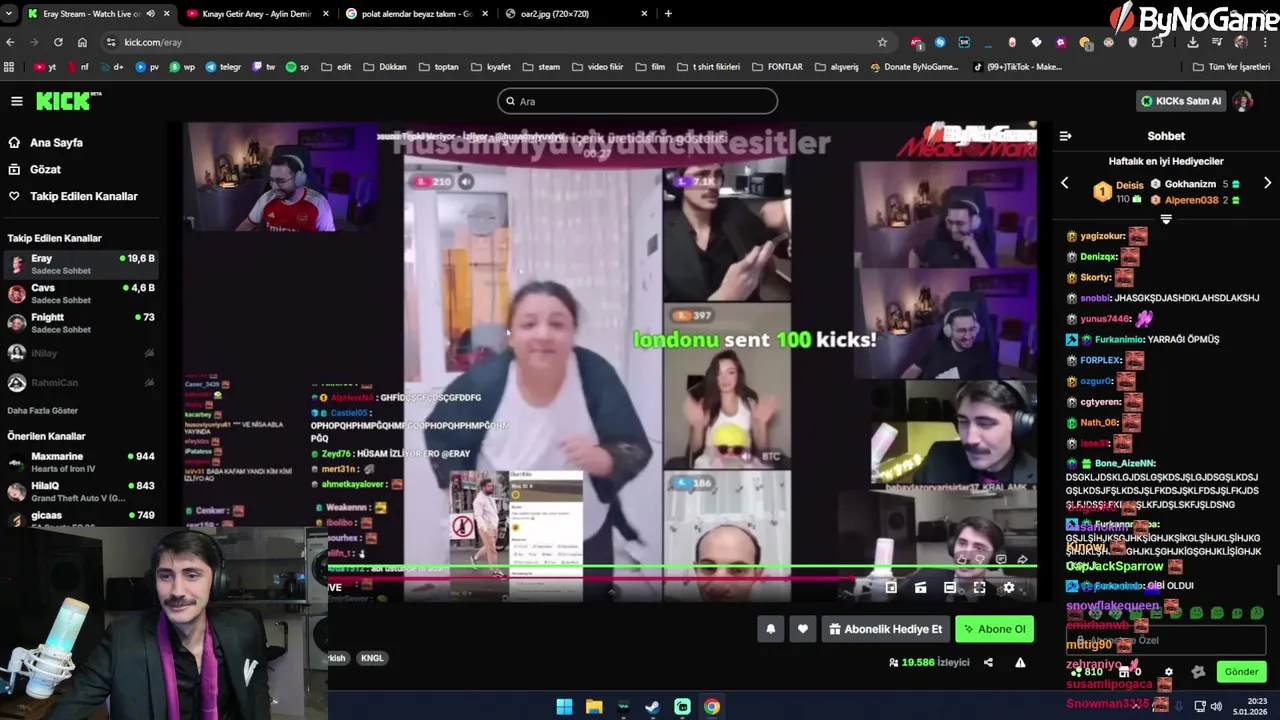
Task: Open video player settings gear
Action: coord(1008,588)
